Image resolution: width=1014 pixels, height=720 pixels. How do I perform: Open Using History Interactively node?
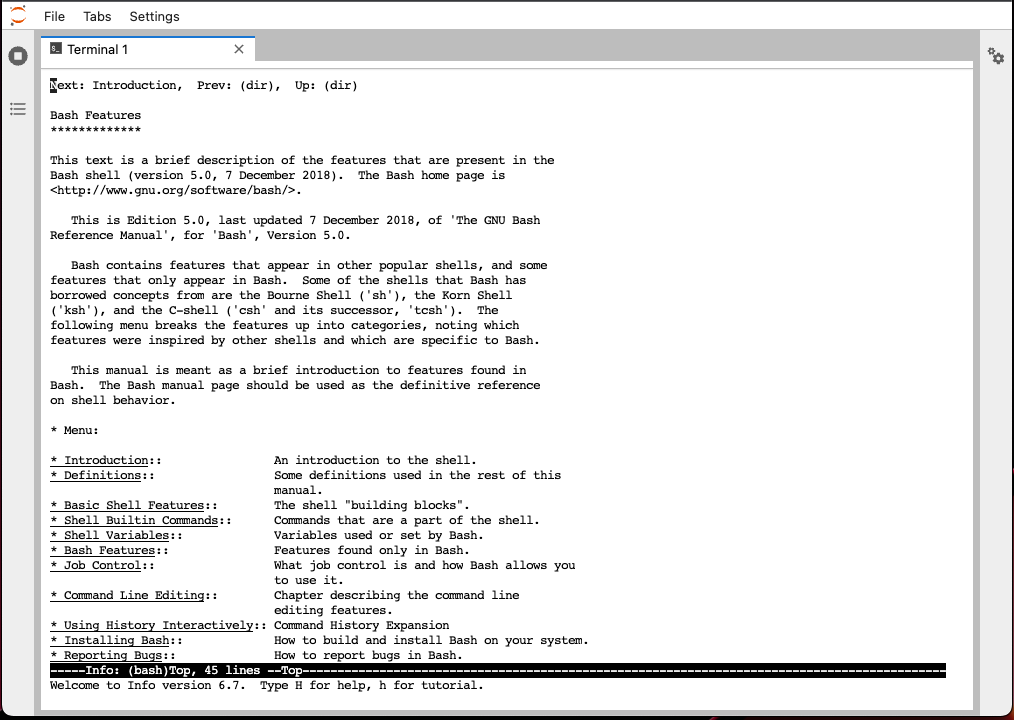tap(152, 625)
